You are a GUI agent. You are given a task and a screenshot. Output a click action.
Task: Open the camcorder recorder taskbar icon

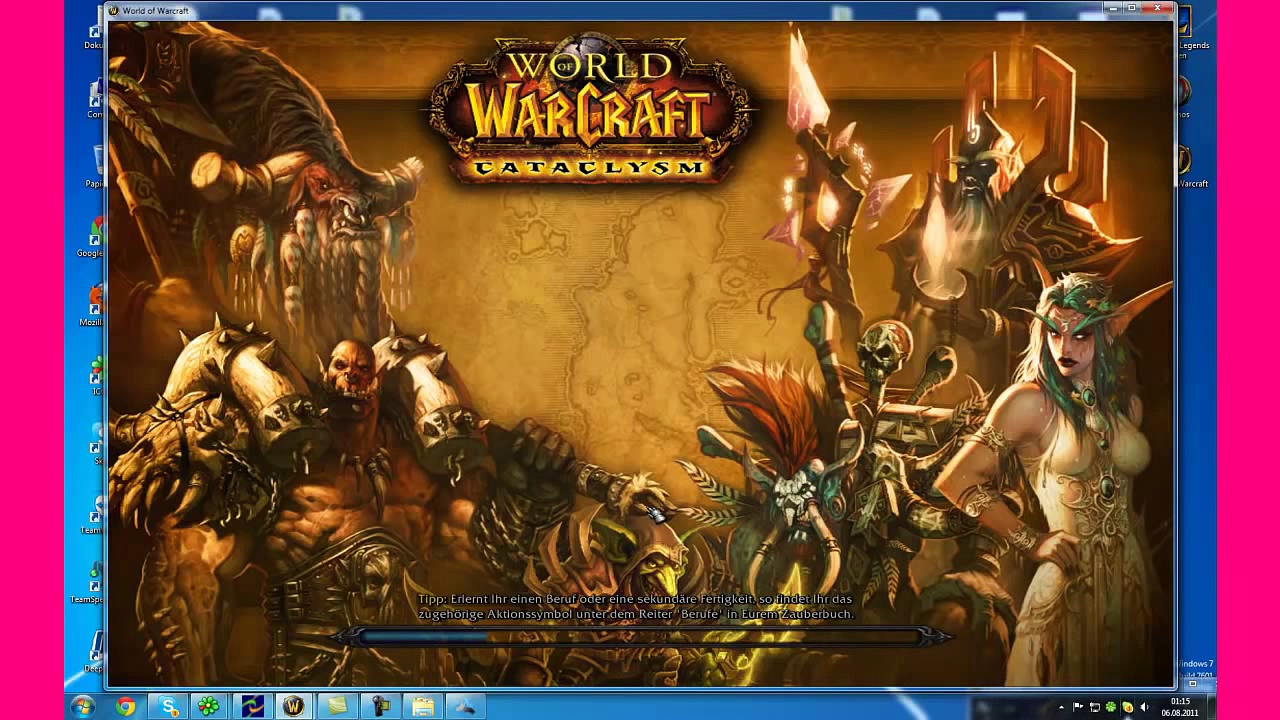[381, 706]
